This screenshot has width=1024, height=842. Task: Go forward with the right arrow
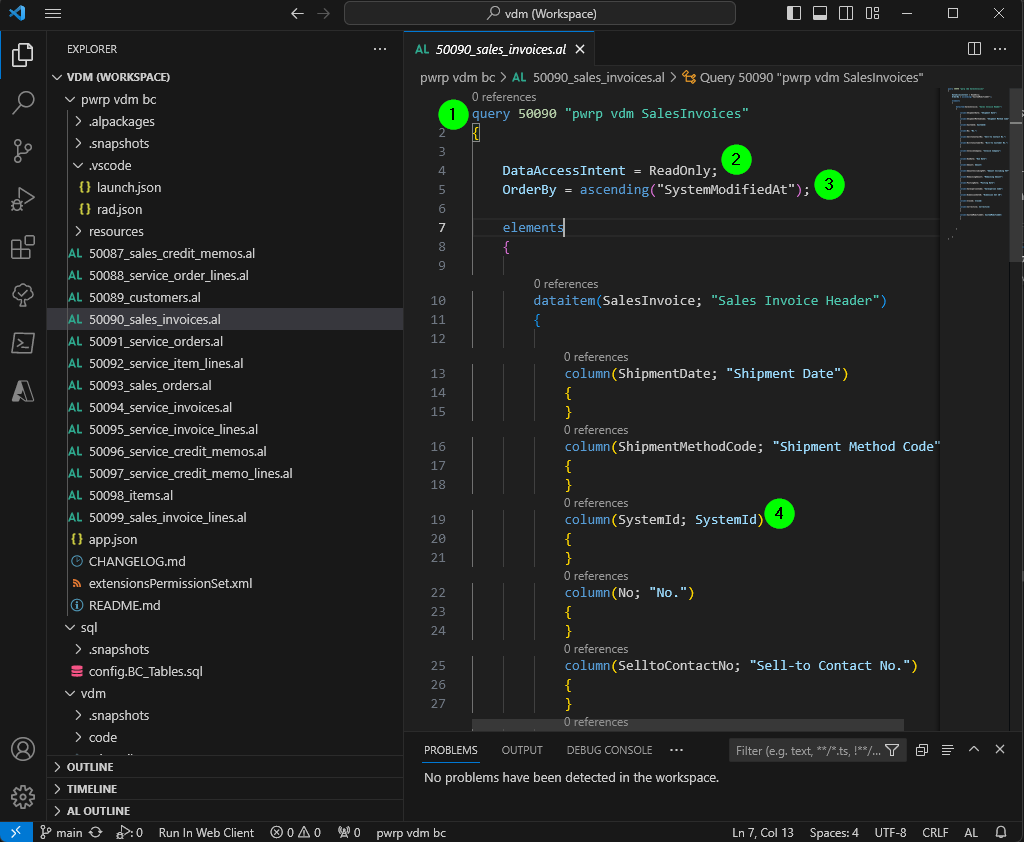pos(323,14)
